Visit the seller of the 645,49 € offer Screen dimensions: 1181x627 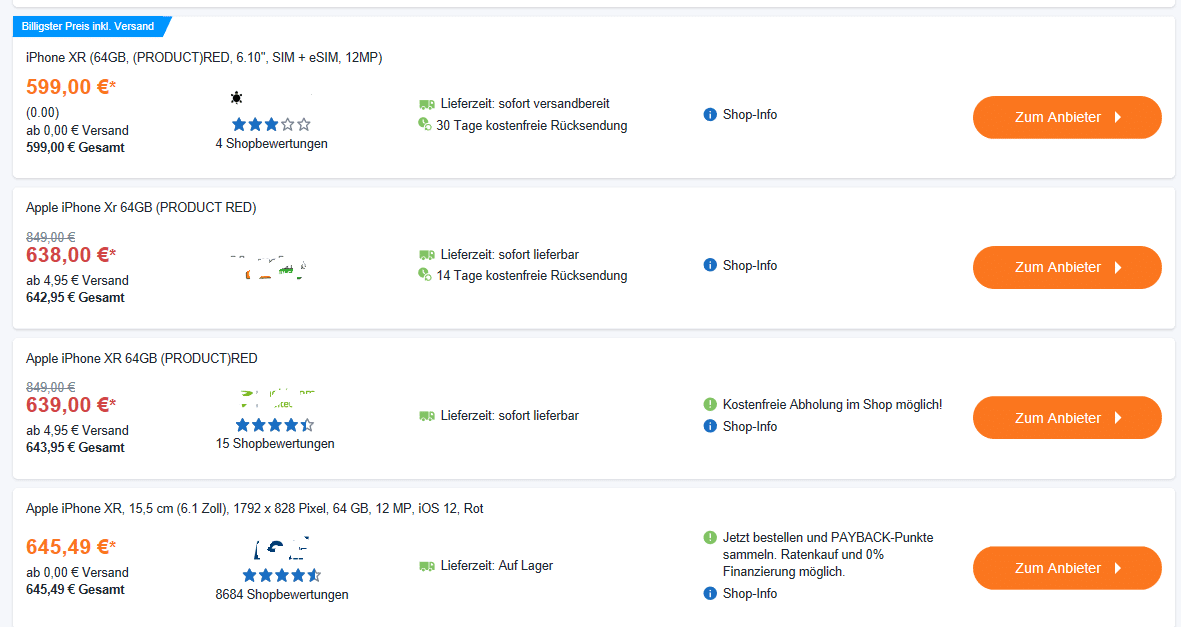(1067, 568)
